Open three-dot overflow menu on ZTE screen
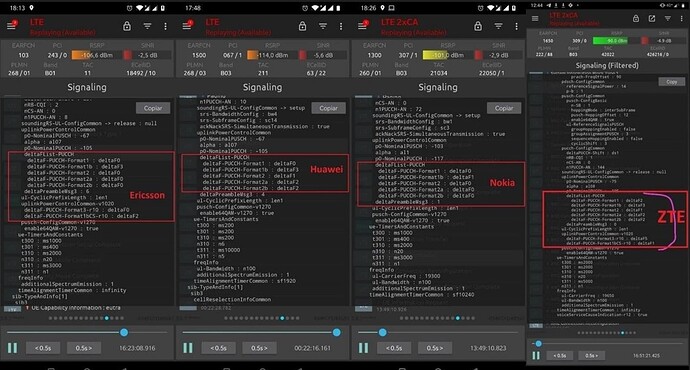 tap(682, 18)
